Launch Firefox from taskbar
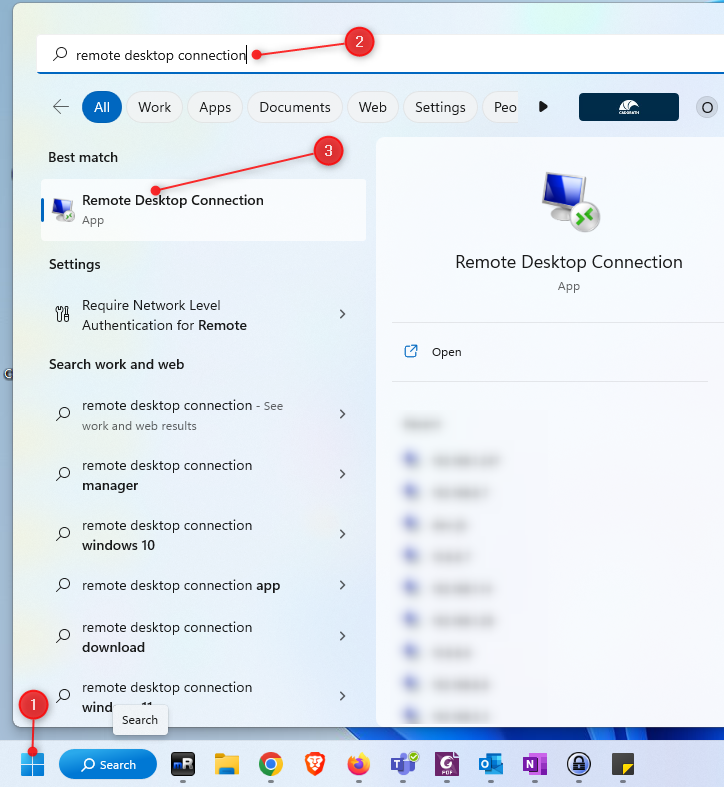Image resolution: width=724 pixels, height=787 pixels. click(x=358, y=764)
